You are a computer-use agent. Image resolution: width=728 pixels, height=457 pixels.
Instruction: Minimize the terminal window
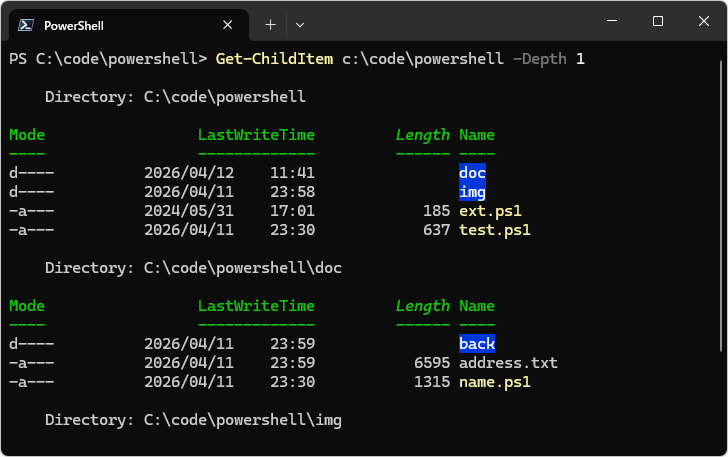click(x=611, y=21)
